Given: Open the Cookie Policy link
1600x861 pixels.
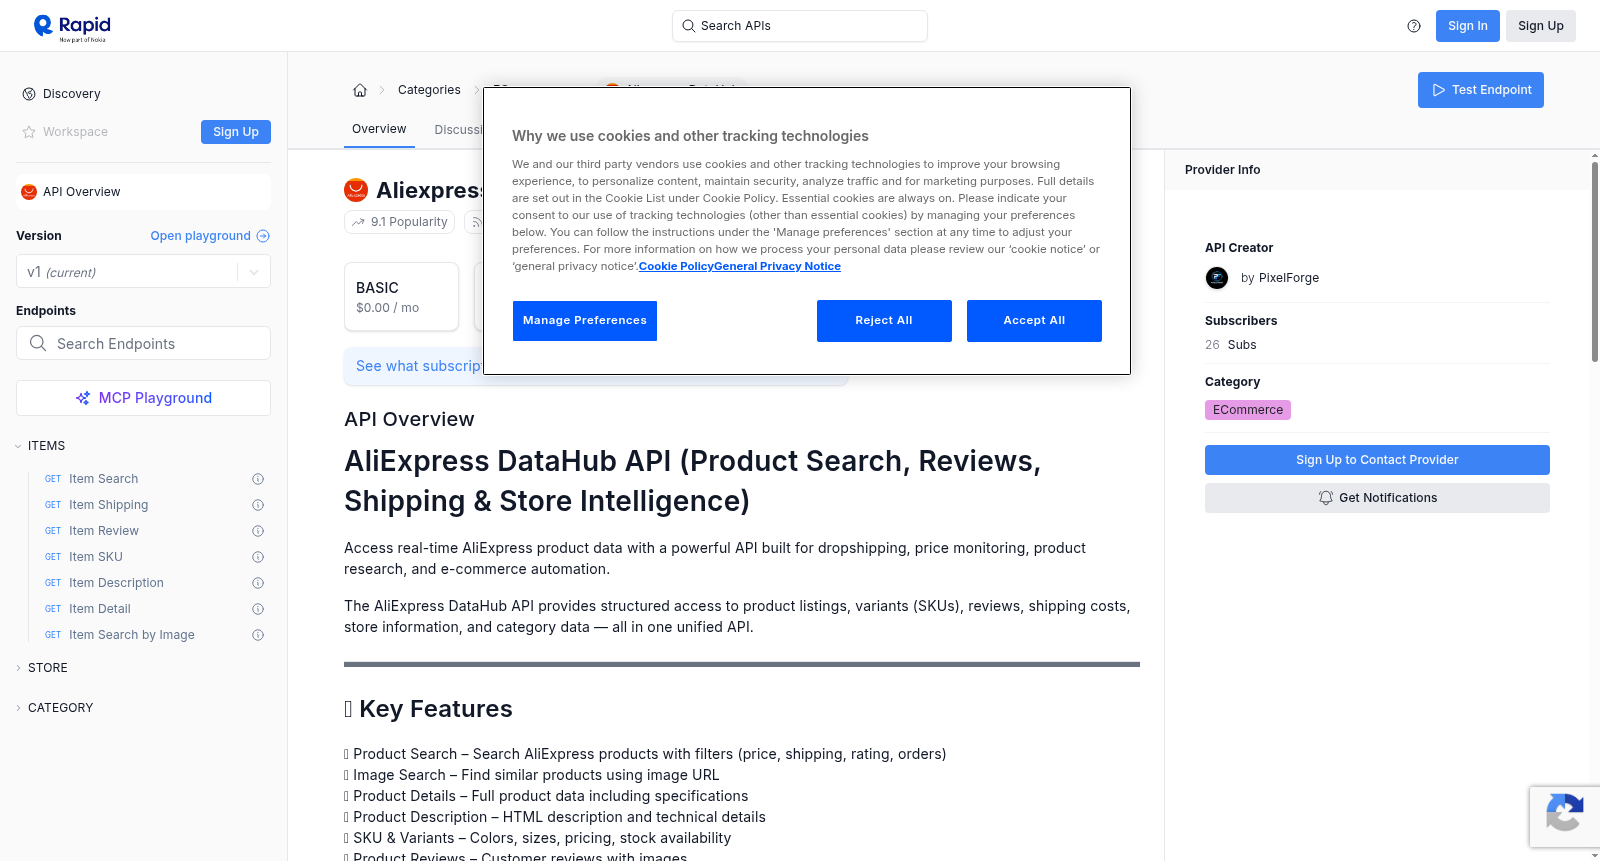Looking at the screenshot, I should (676, 266).
